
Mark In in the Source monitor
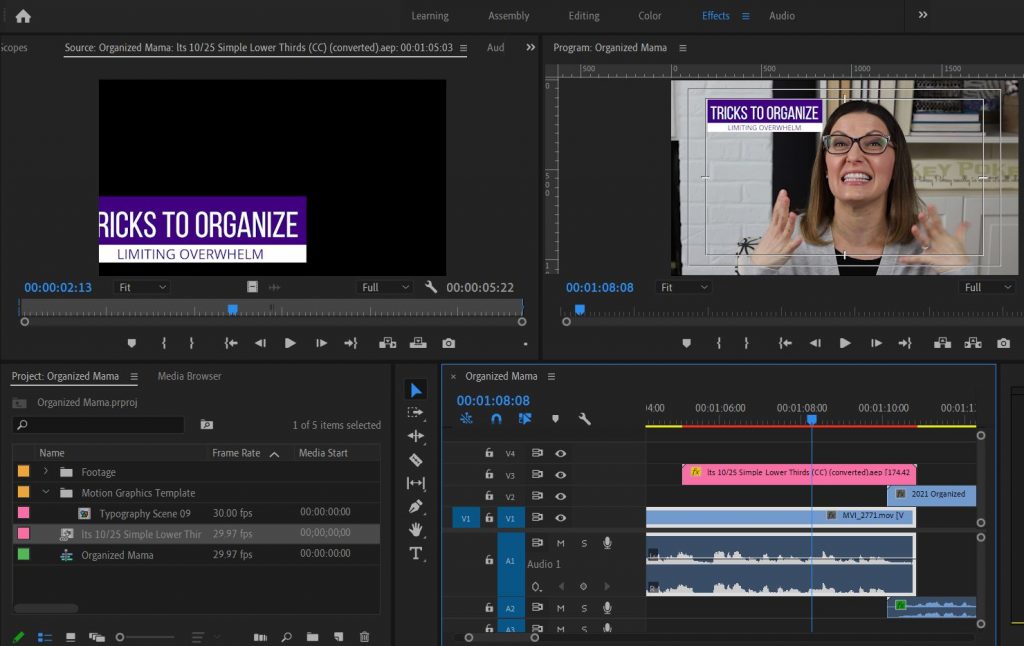pyautogui.click(x=164, y=343)
